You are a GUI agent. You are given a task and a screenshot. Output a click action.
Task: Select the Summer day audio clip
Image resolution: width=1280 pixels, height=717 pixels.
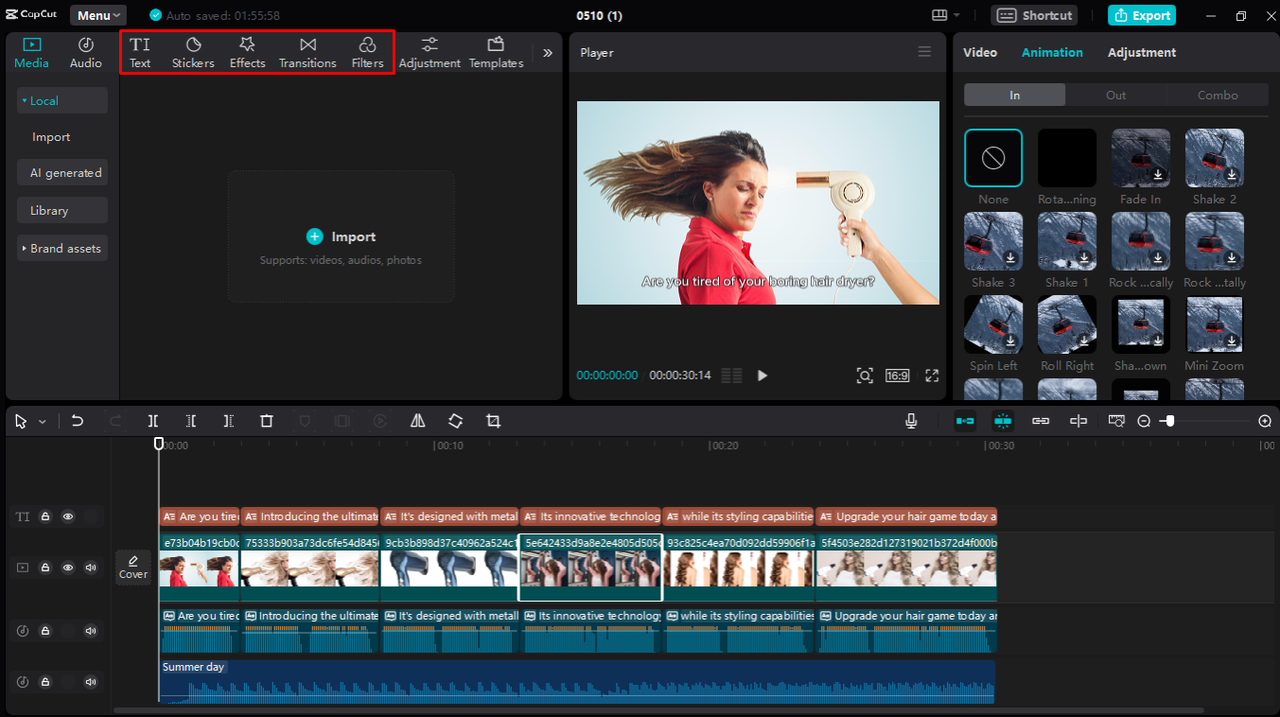tap(577, 681)
